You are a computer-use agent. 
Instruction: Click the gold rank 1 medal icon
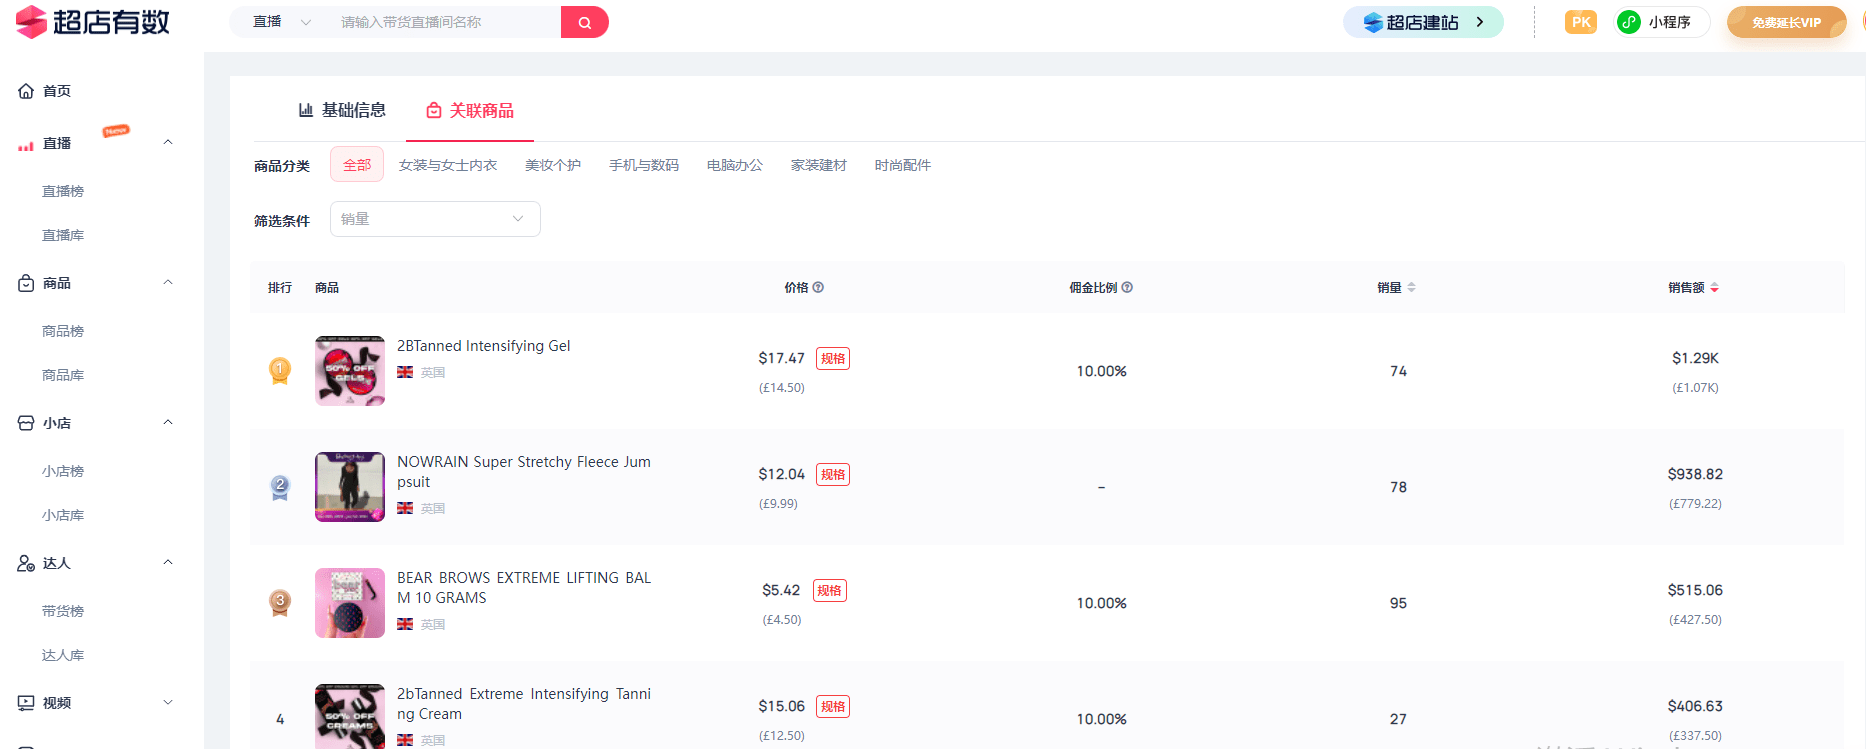pos(280,371)
